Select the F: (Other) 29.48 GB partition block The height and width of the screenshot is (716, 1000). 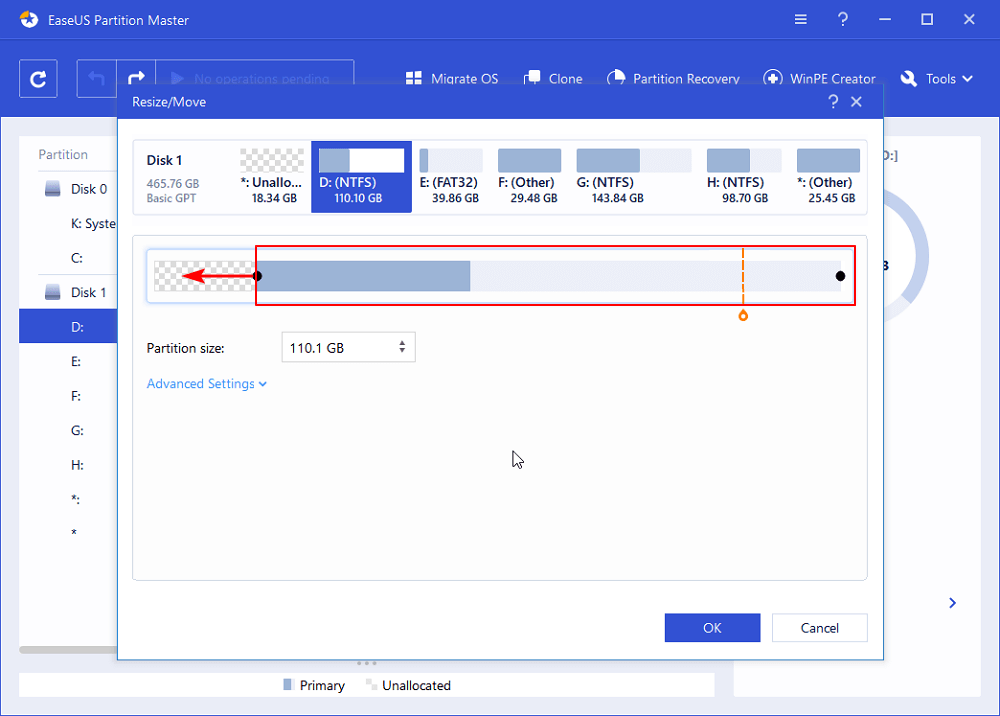[529, 177]
